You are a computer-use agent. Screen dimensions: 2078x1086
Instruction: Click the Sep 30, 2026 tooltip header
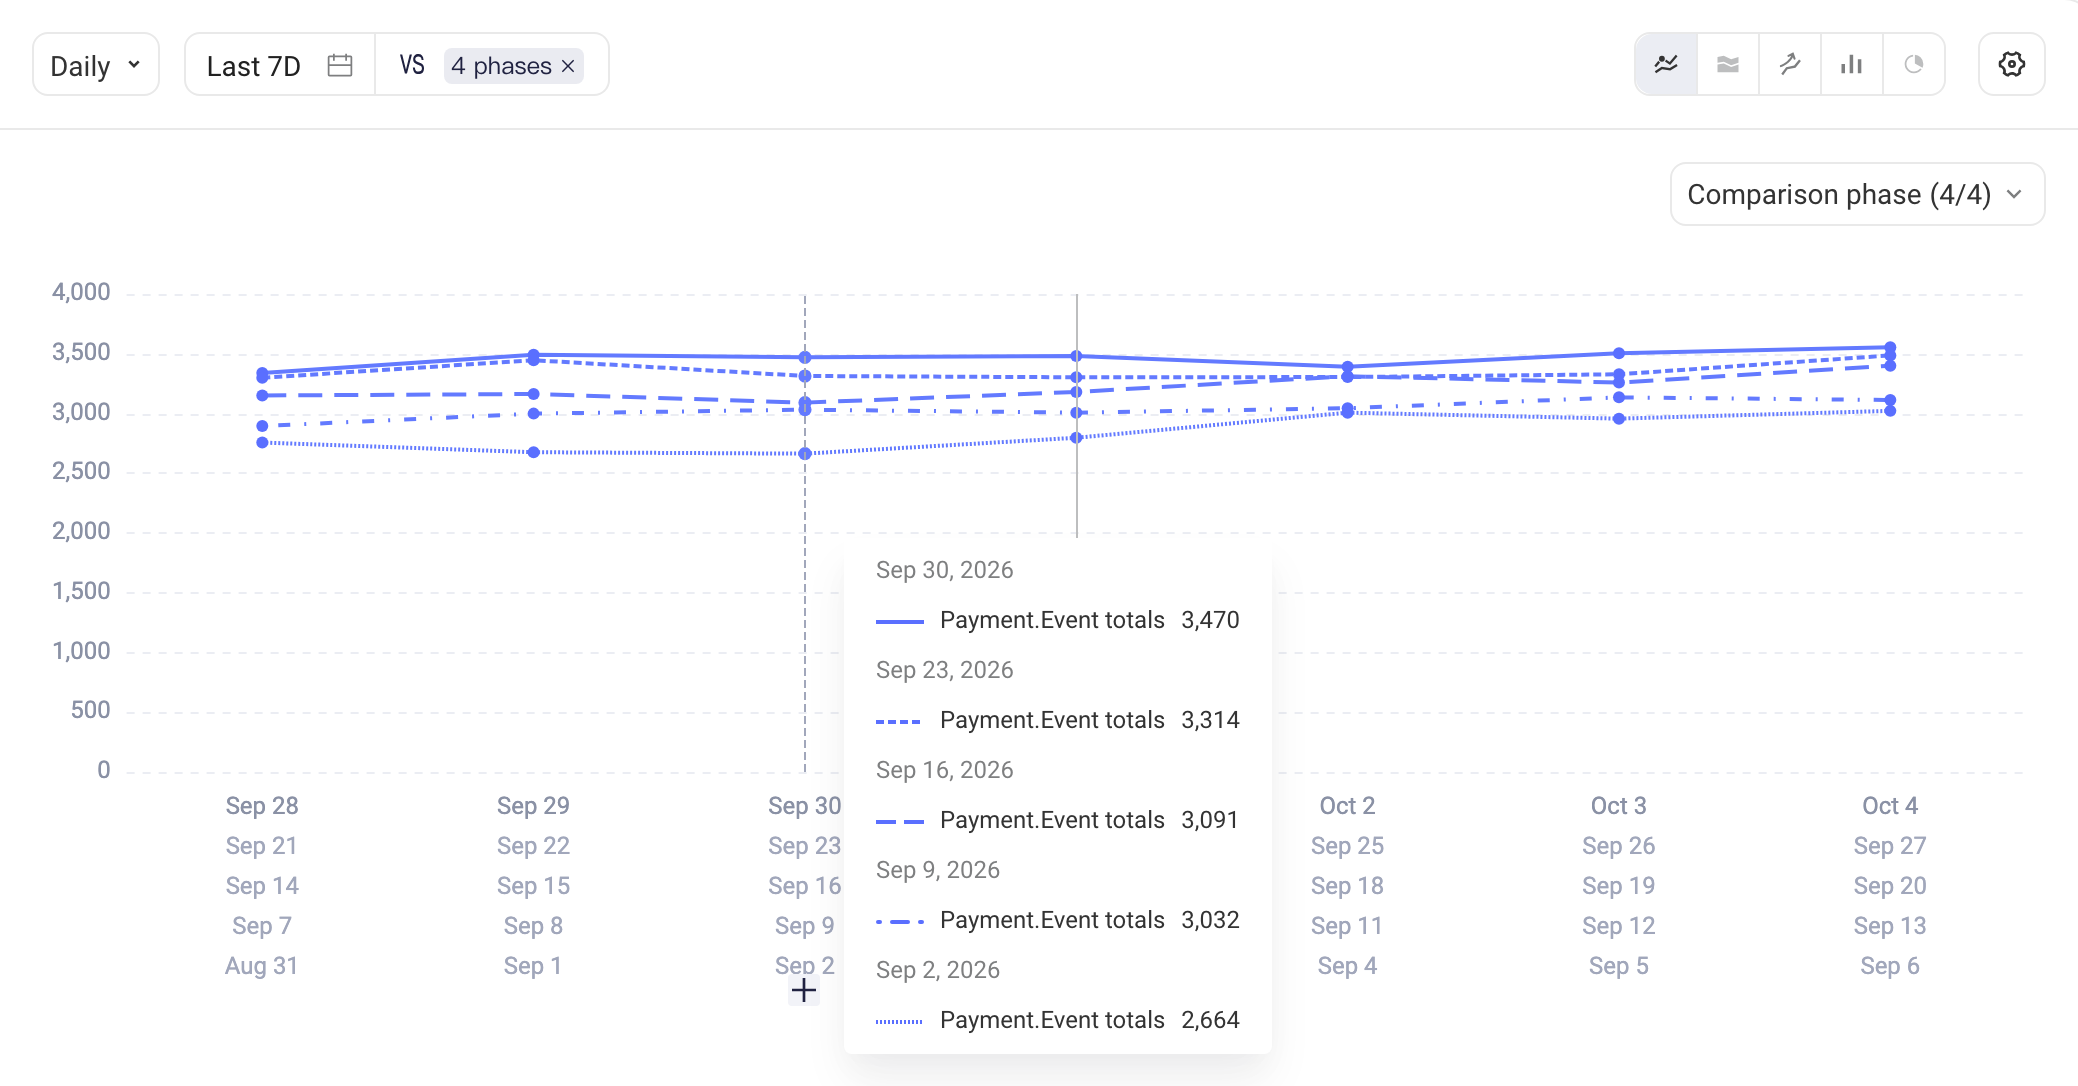coord(945,570)
